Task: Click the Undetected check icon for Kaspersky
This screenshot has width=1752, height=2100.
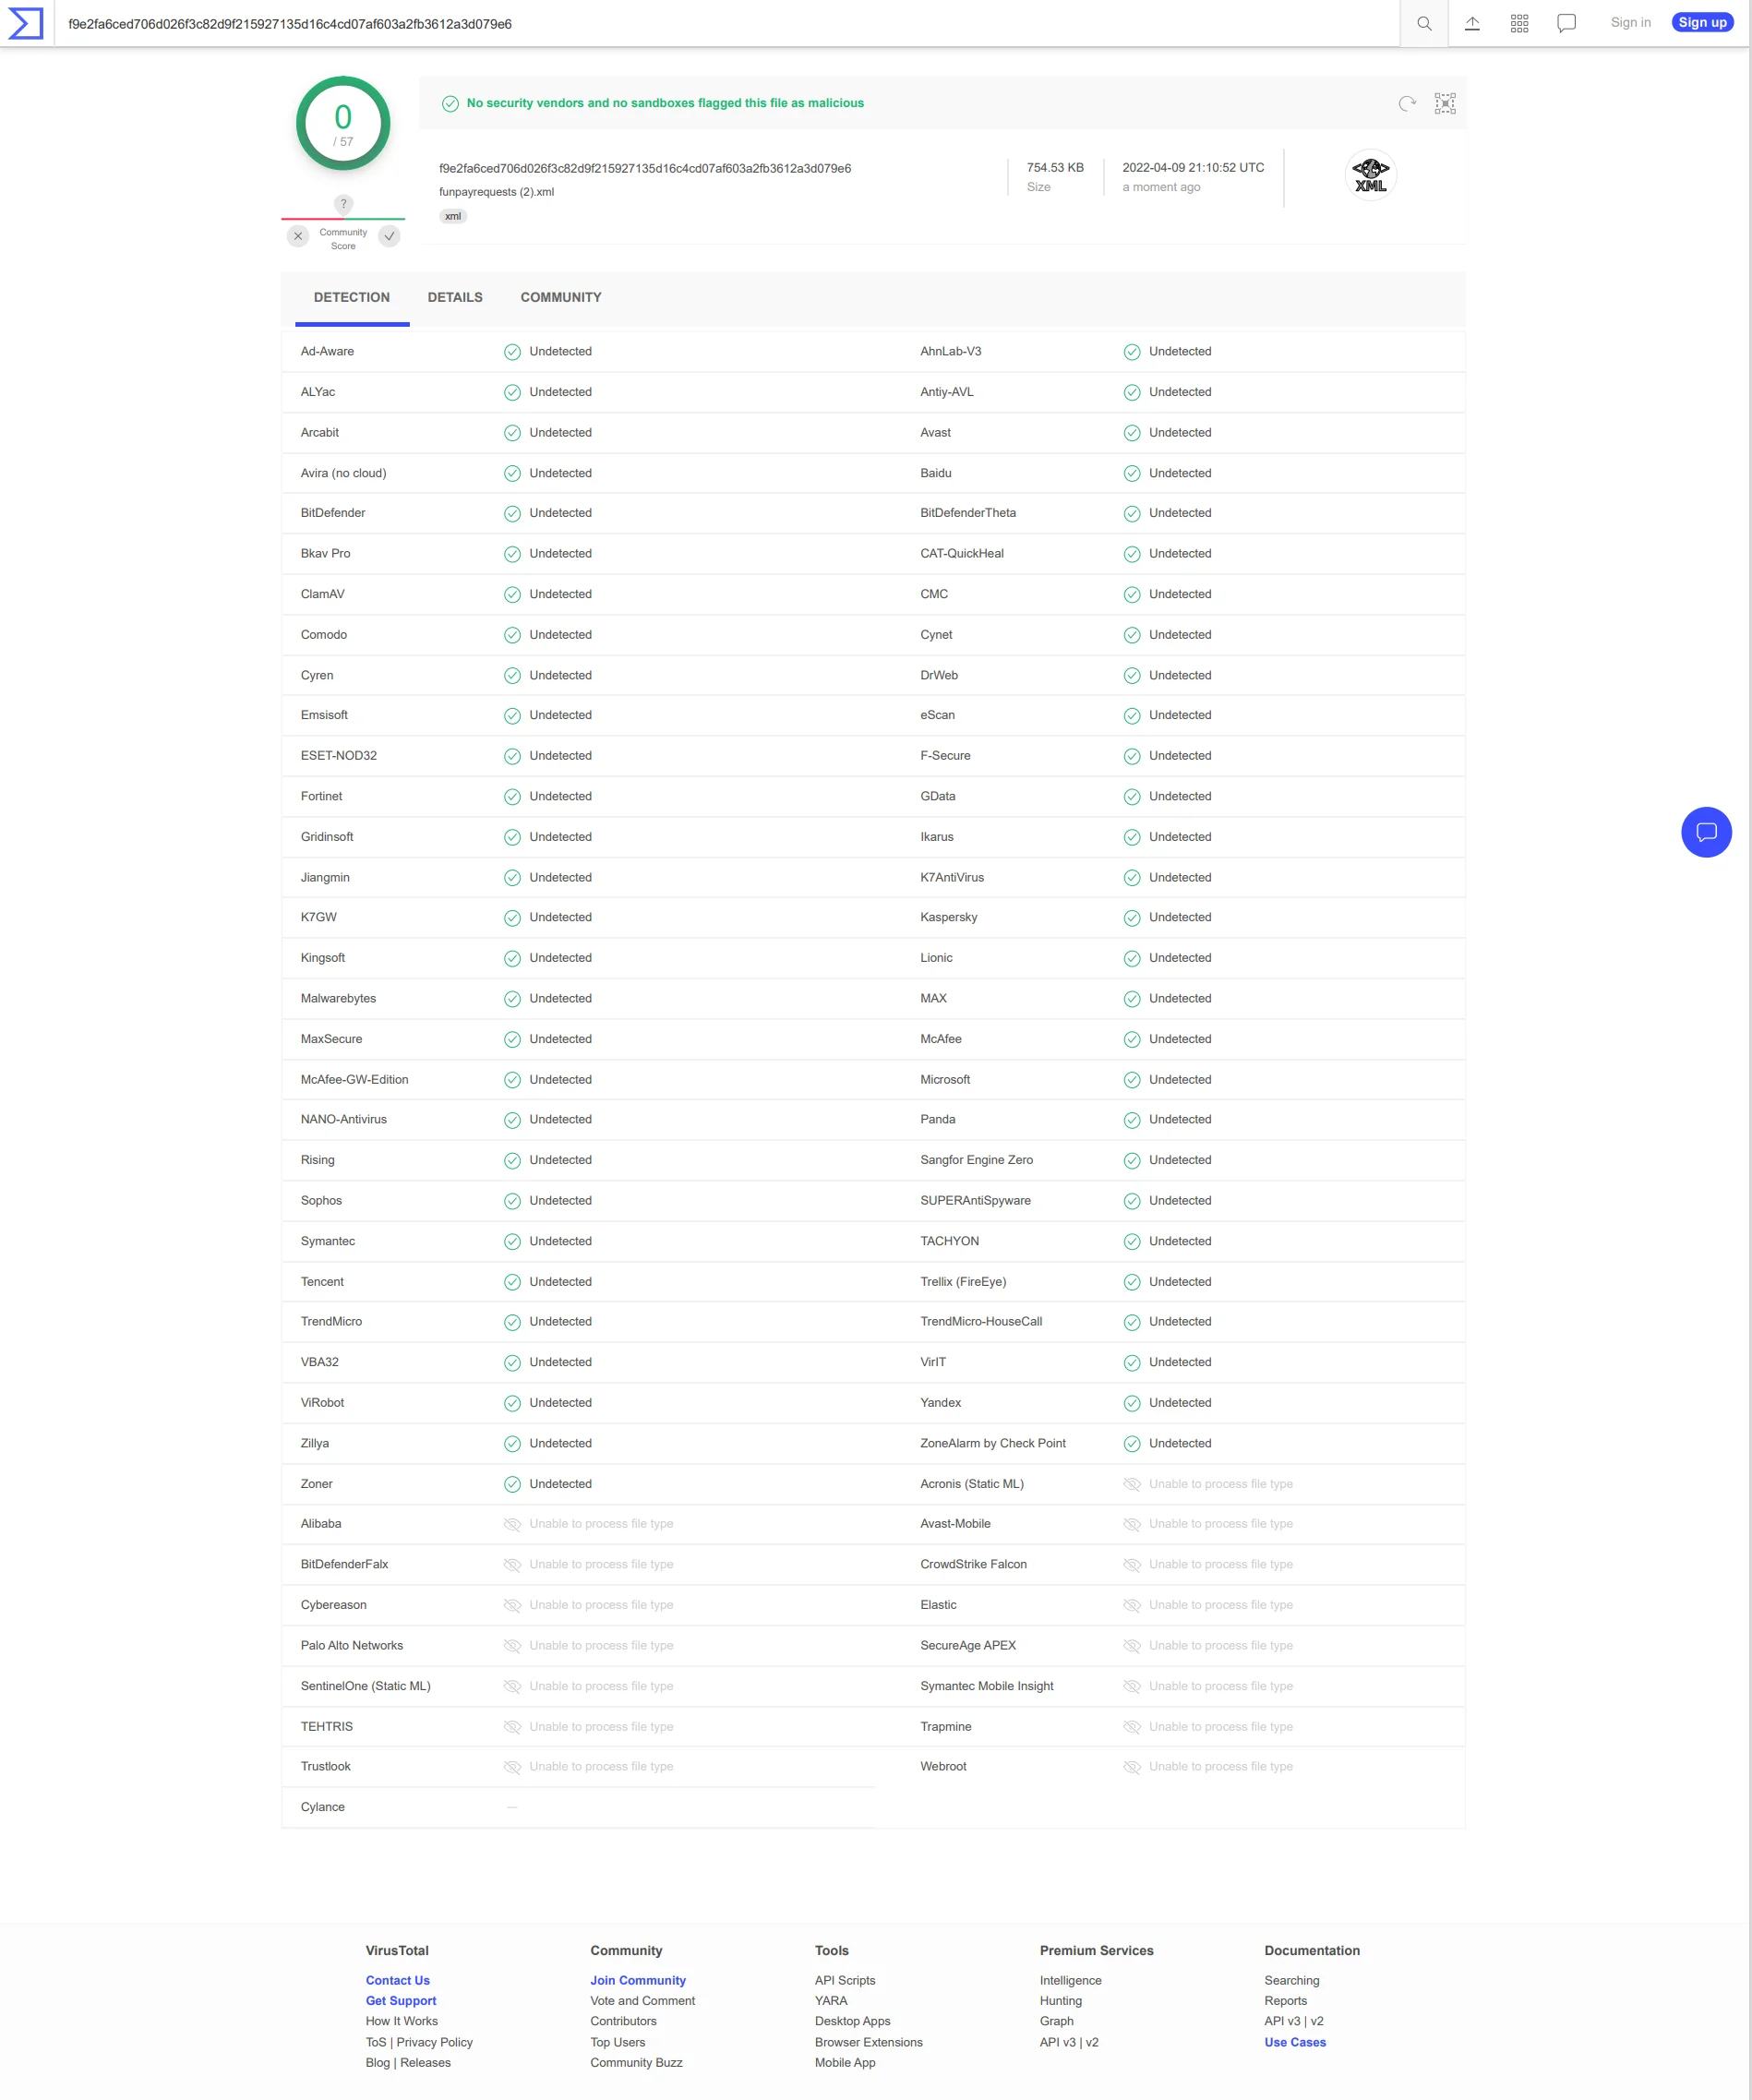Action: tap(1132, 918)
